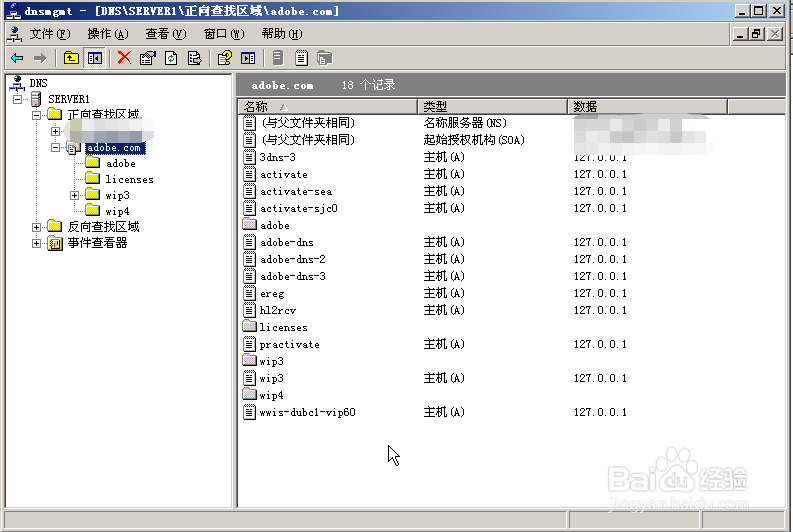793x532 pixels.
Task: Sort records by the 类型 column header
Action: point(493,107)
